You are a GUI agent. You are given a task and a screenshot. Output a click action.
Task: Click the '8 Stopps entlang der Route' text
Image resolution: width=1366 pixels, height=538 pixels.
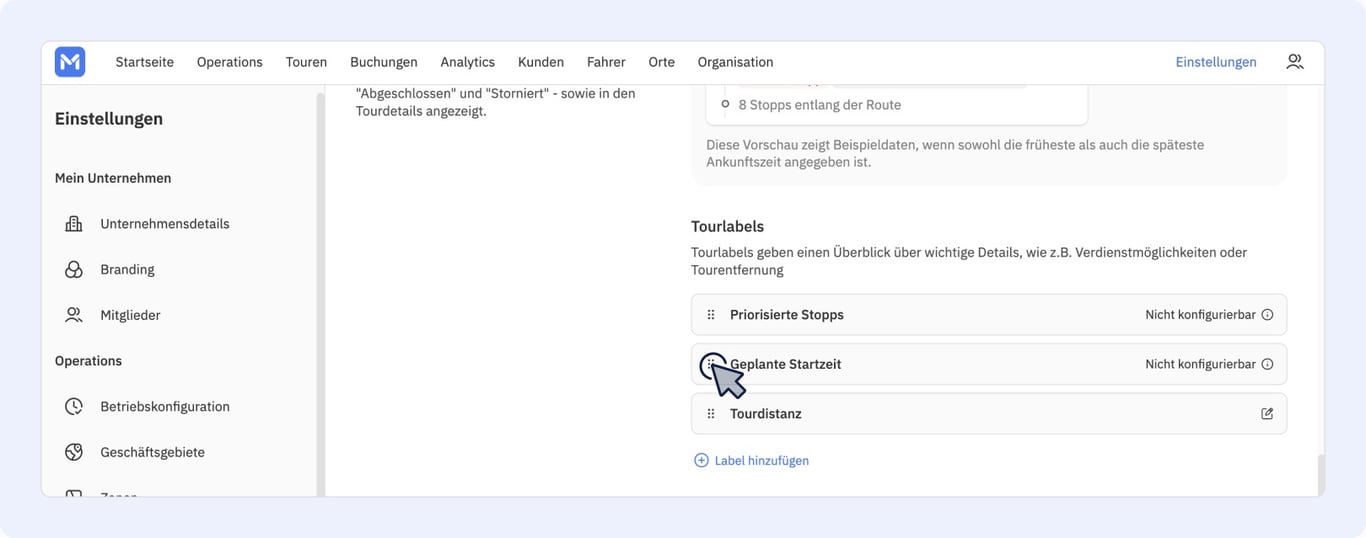[x=819, y=105]
